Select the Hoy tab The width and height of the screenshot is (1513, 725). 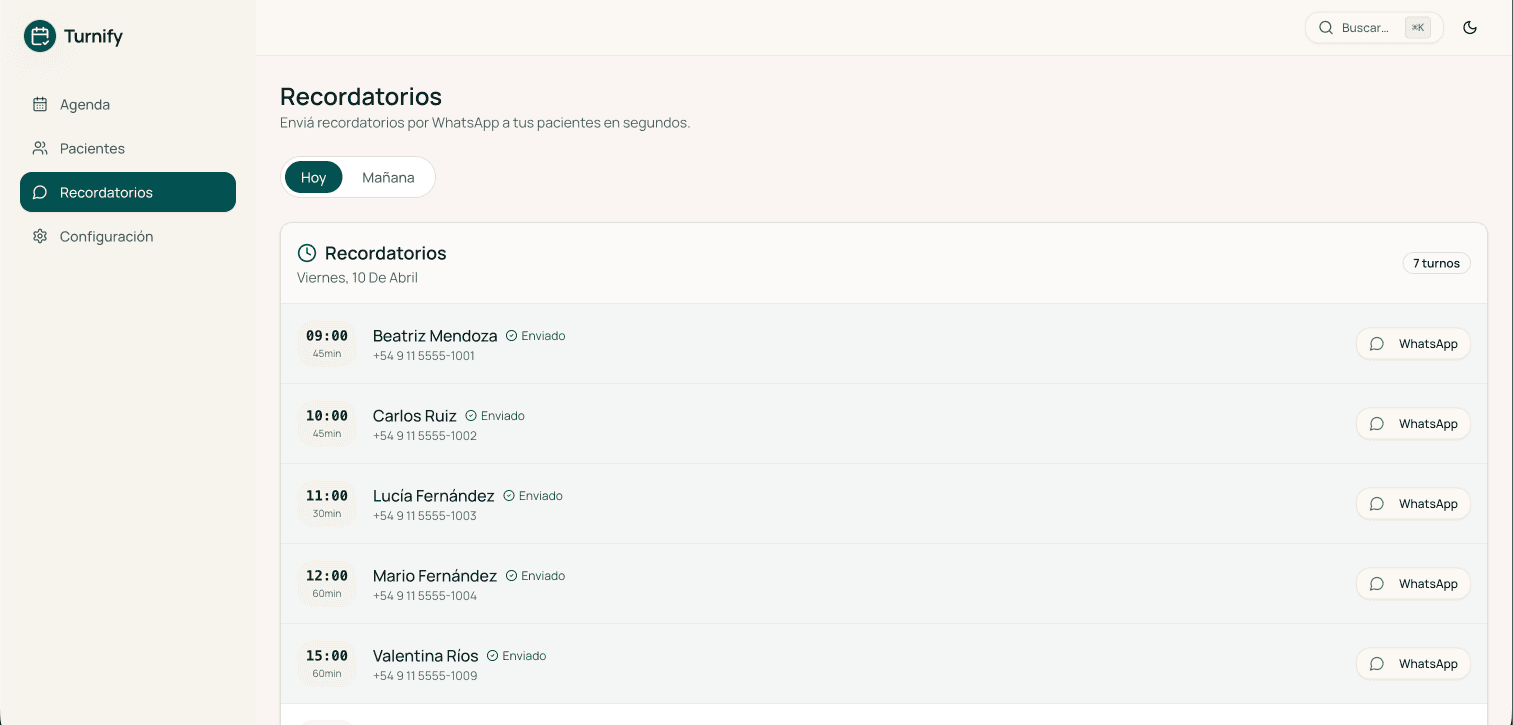pos(313,177)
